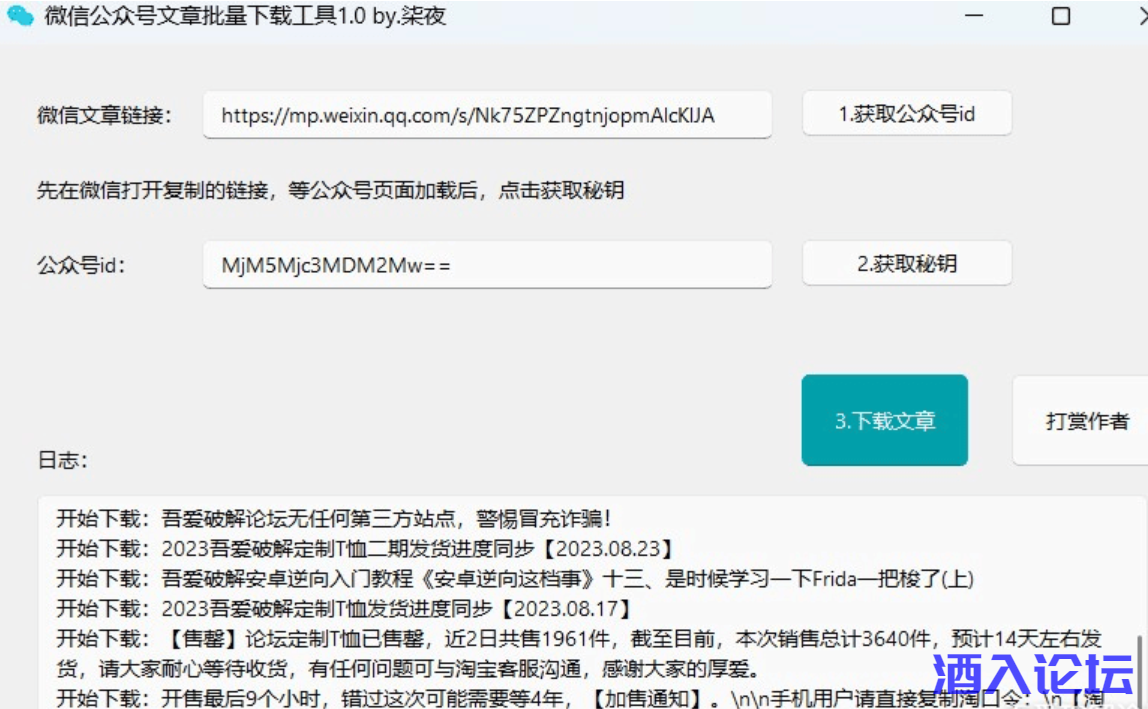
Task: Click log line about 安卓逆向这档事 Frida
Action: pos(515,579)
